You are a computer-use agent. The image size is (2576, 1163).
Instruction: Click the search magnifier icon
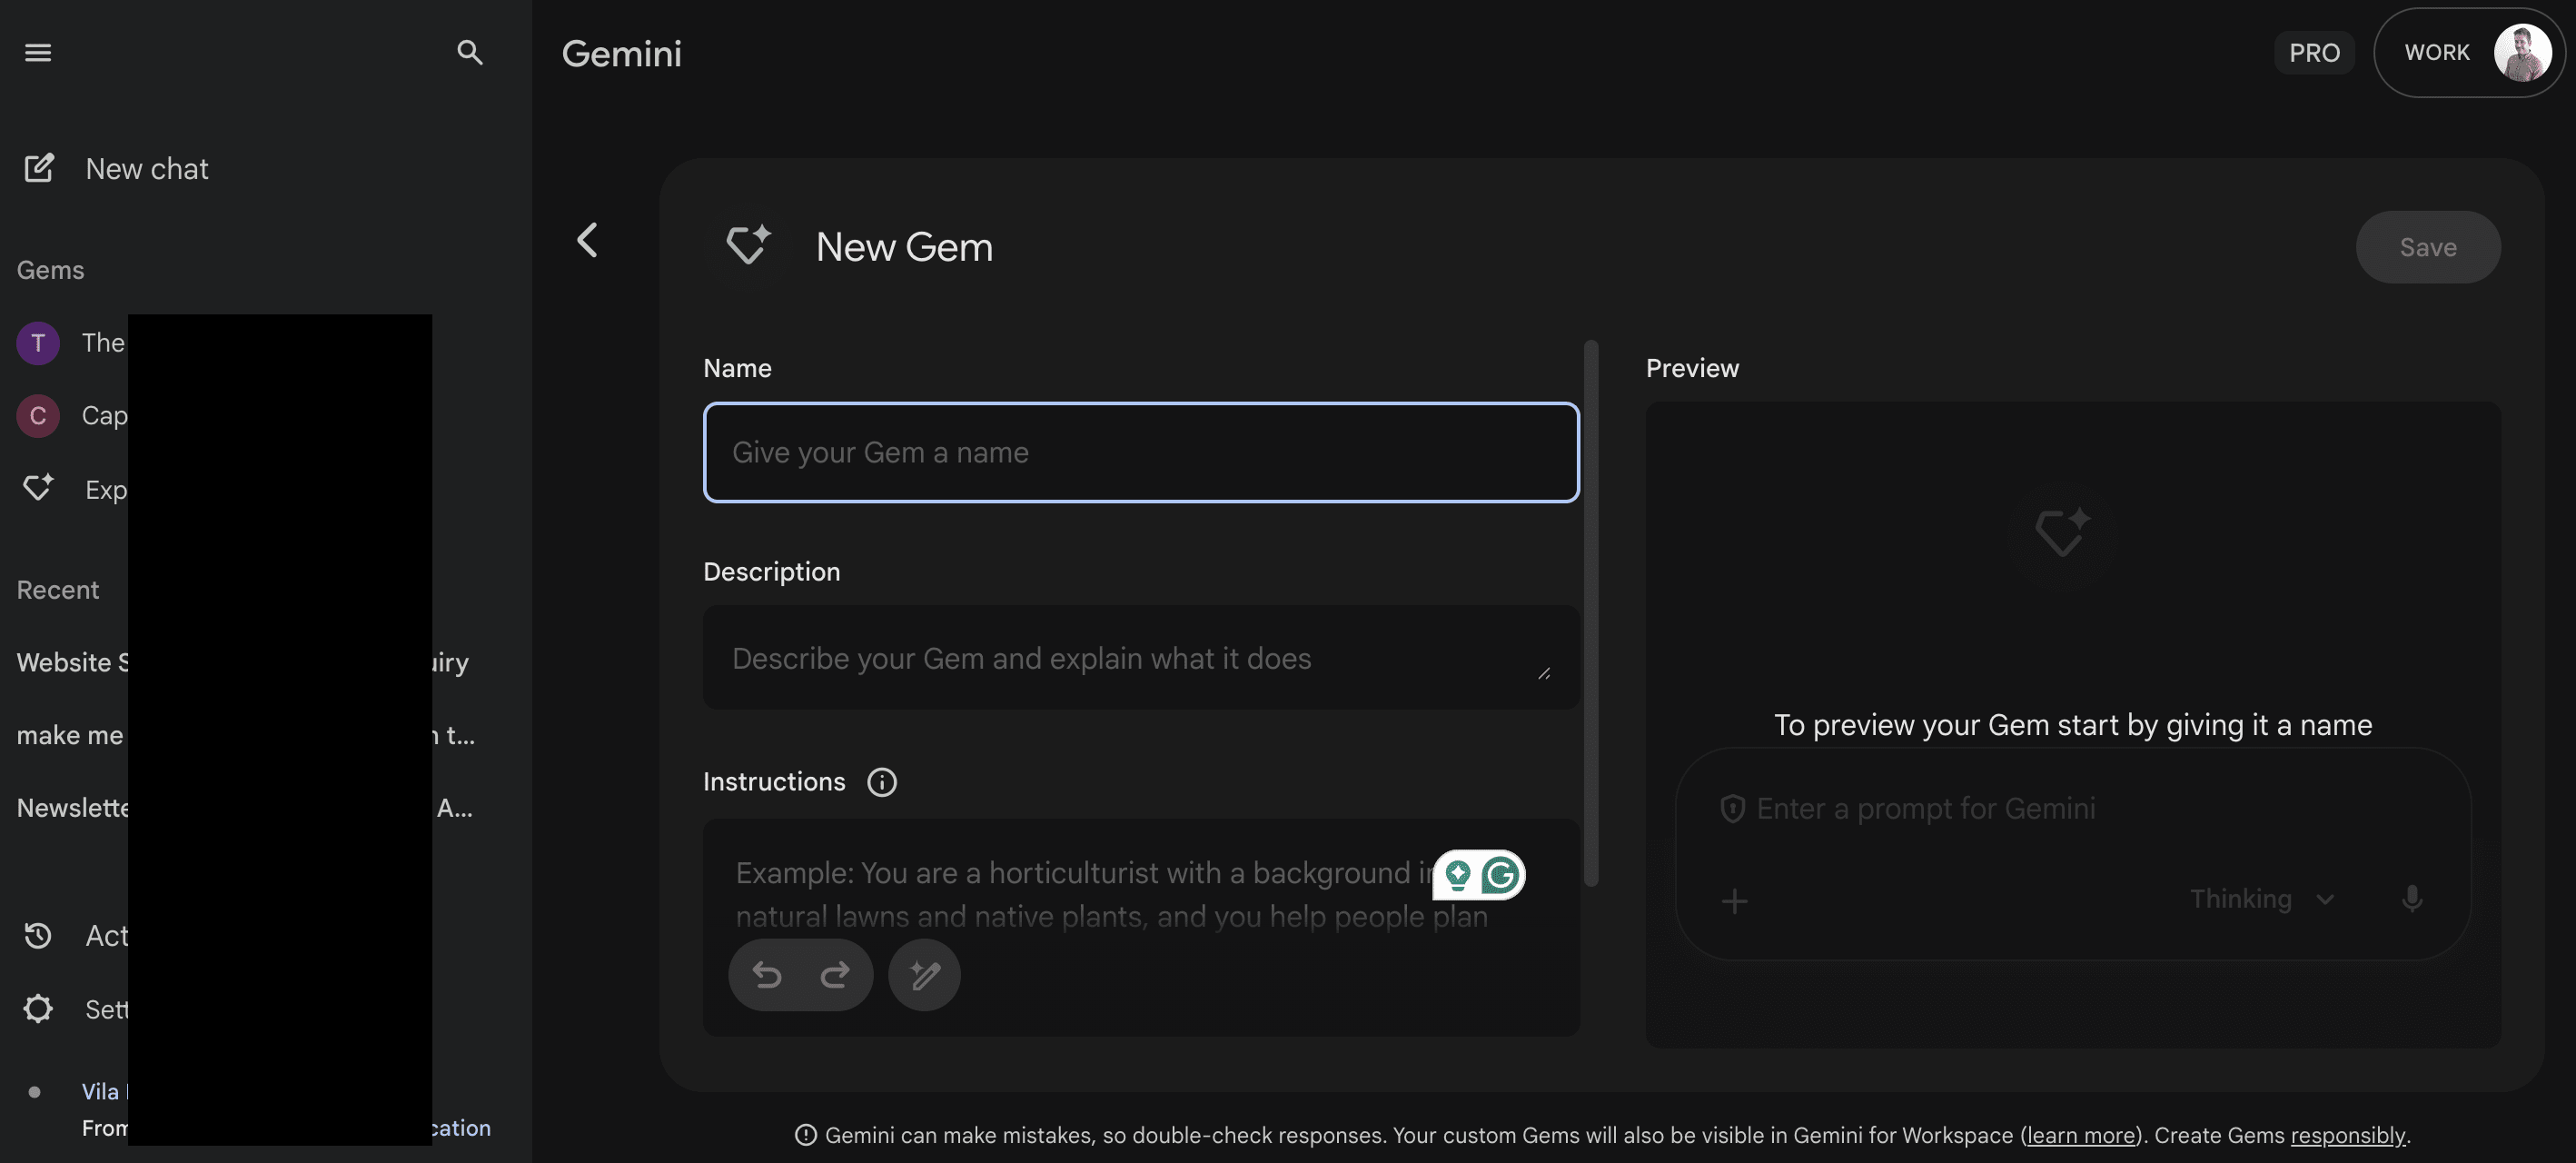(469, 52)
